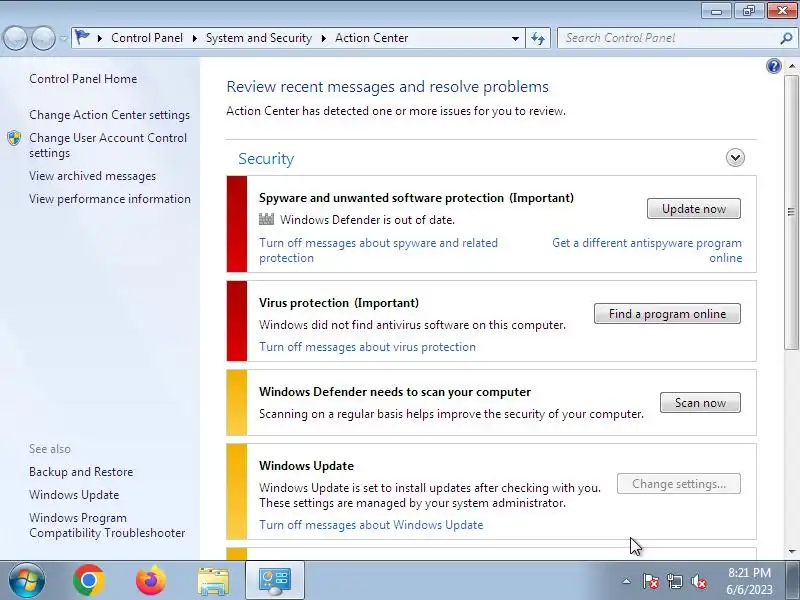Turn off messages about virus protection
Viewport: 800px width, 600px height.
click(x=367, y=347)
